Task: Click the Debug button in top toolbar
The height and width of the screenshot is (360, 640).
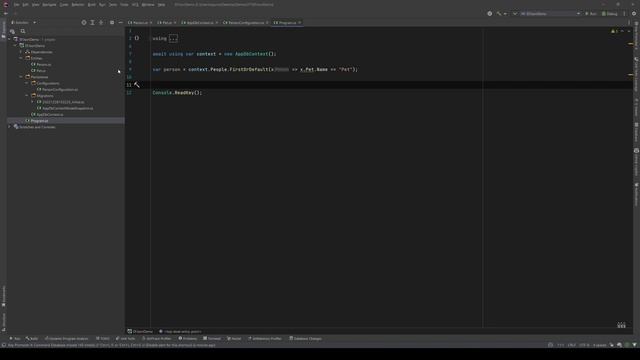Action: [x=610, y=13]
